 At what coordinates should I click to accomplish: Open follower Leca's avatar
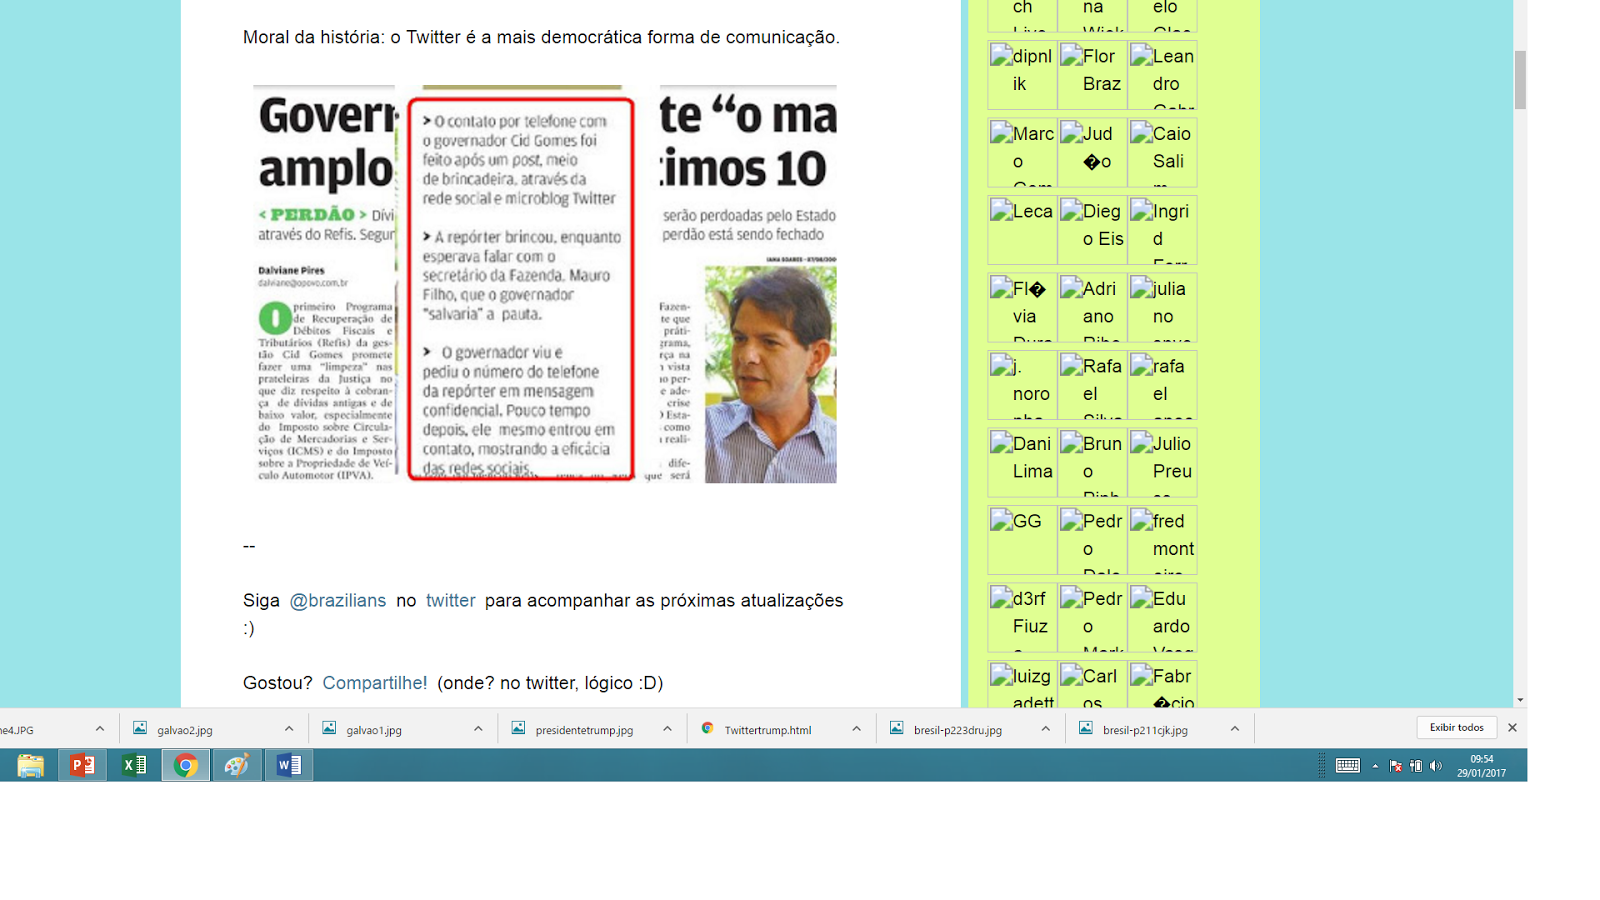[x=1022, y=230]
